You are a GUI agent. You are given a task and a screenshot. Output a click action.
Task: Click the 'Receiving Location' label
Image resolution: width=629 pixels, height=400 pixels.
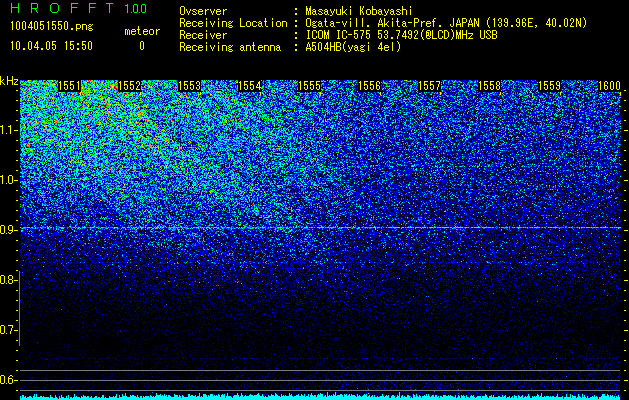coord(233,23)
